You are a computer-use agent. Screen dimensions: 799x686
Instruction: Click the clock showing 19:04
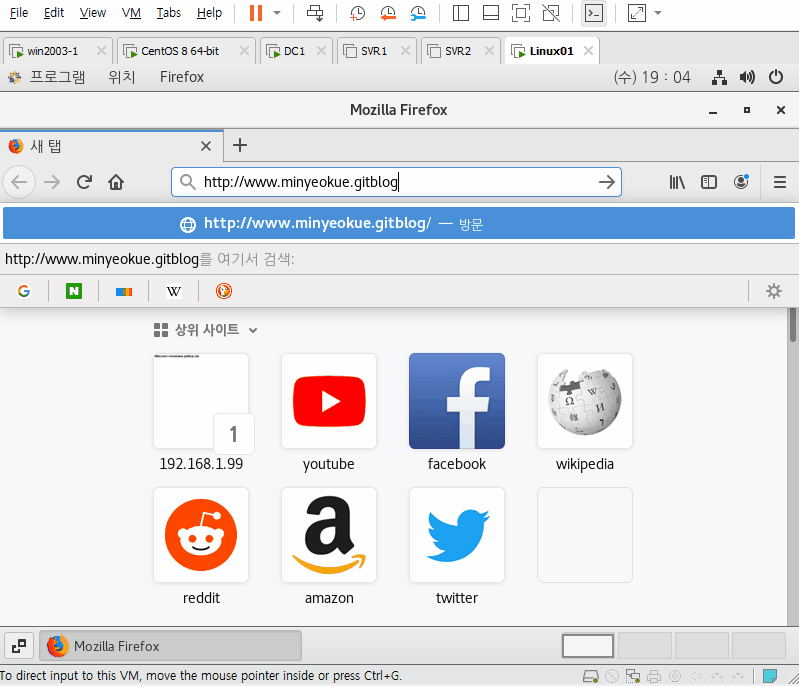(x=652, y=77)
